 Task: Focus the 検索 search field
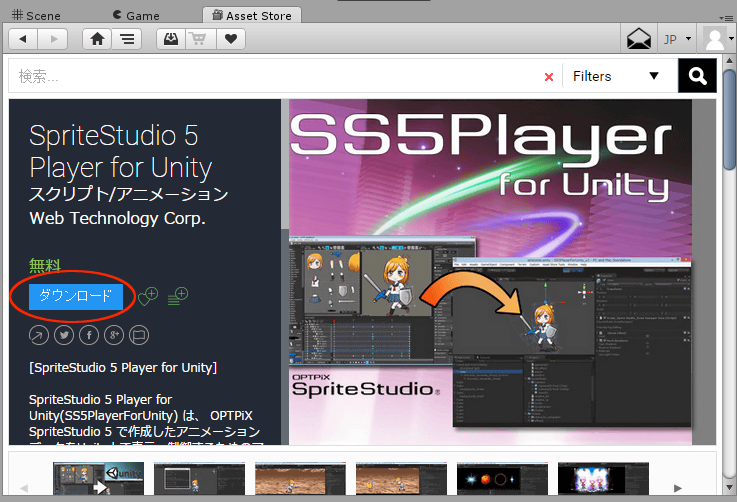click(x=277, y=76)
